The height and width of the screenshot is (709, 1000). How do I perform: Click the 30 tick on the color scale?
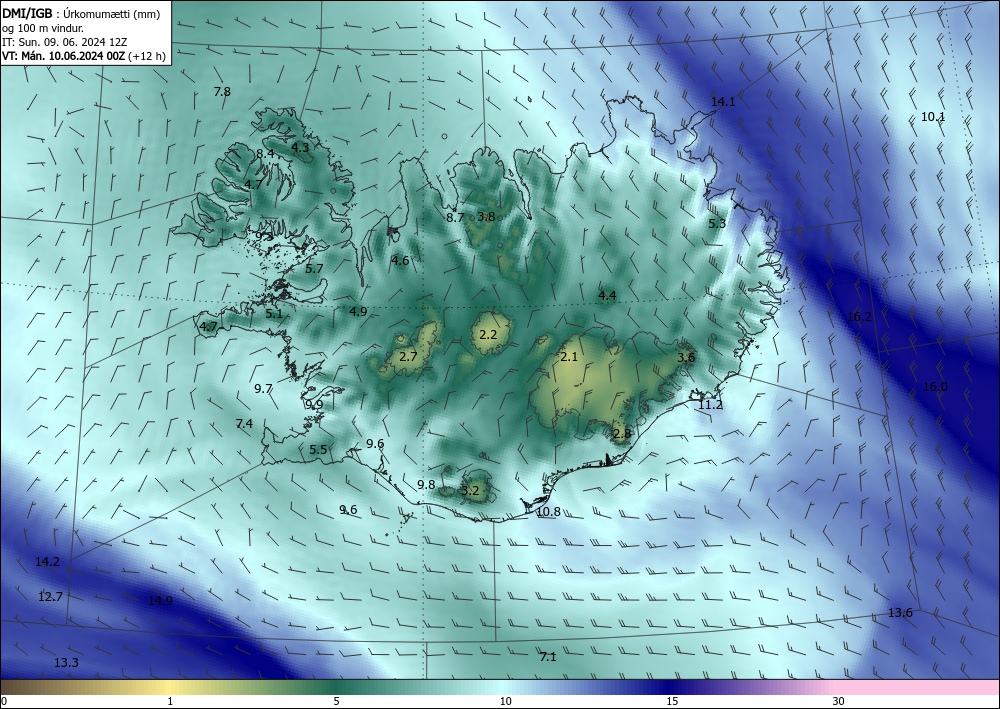click(839, 702)
